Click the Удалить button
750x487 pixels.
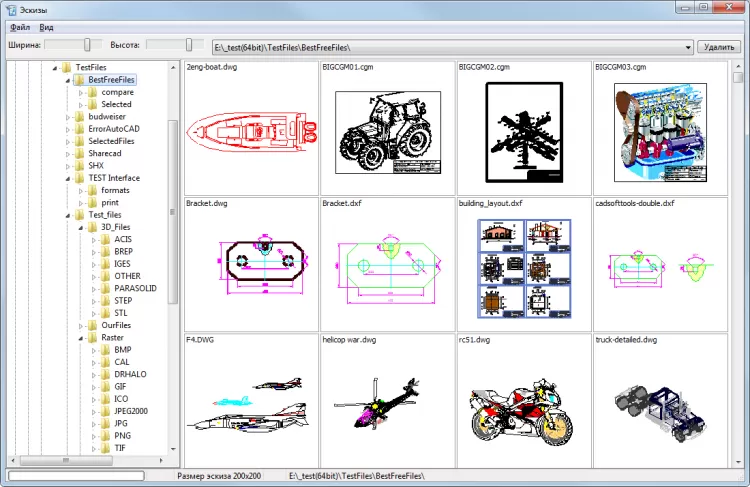(x=720, y=46)
